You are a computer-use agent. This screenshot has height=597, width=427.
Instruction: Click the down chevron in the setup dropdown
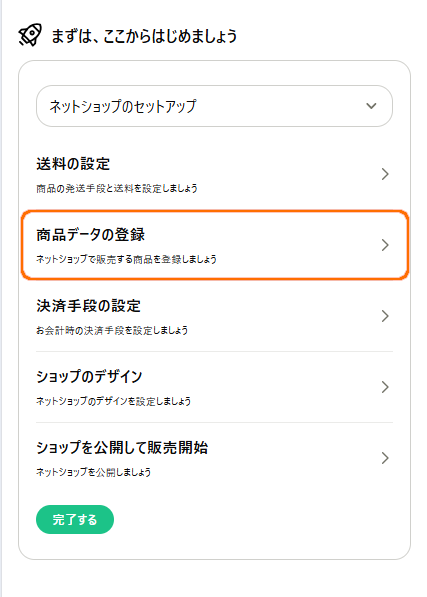[x=371, y=106]
